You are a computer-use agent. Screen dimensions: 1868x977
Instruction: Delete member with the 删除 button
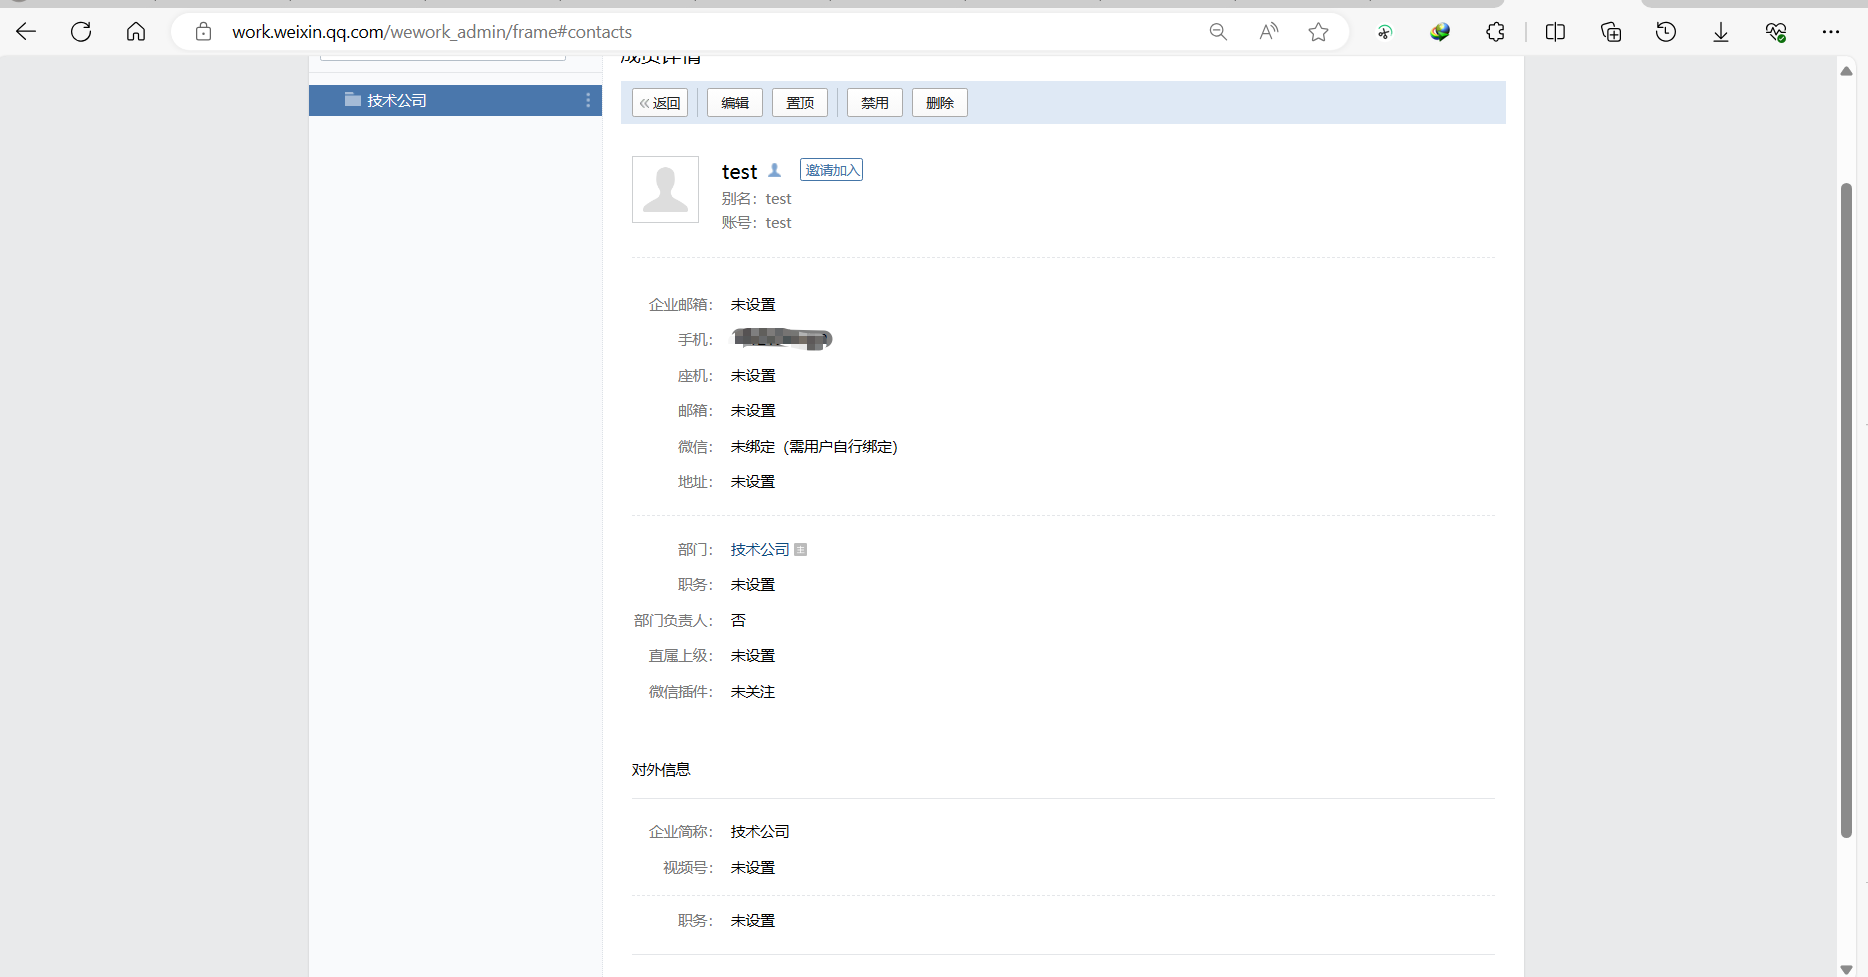pos(940,103)
